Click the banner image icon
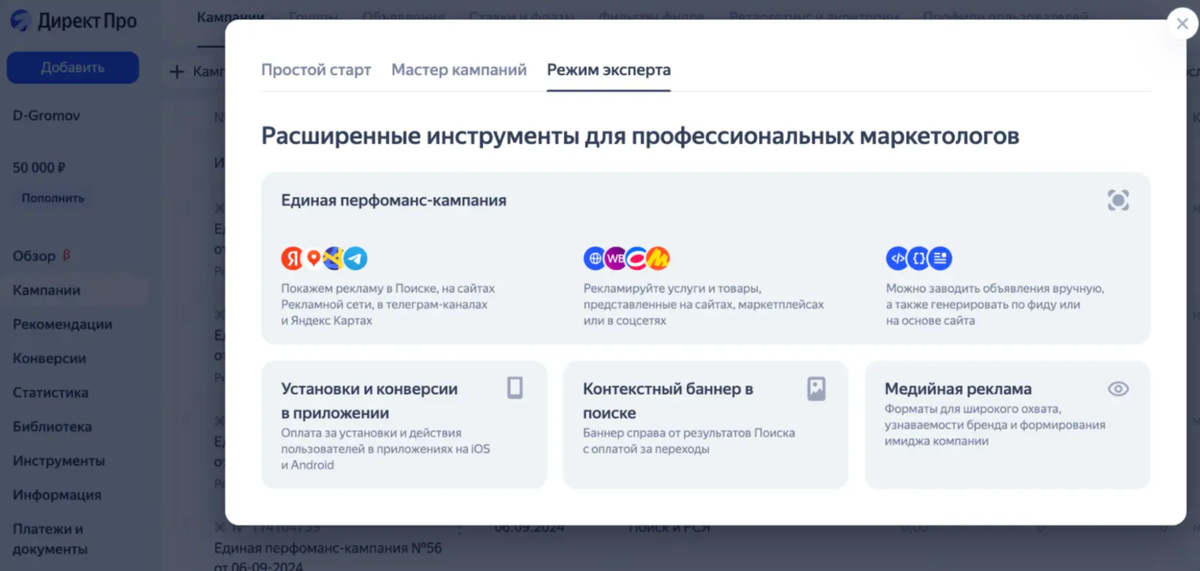This screenshot has width=1200, height=571. [x=816, y=388]
